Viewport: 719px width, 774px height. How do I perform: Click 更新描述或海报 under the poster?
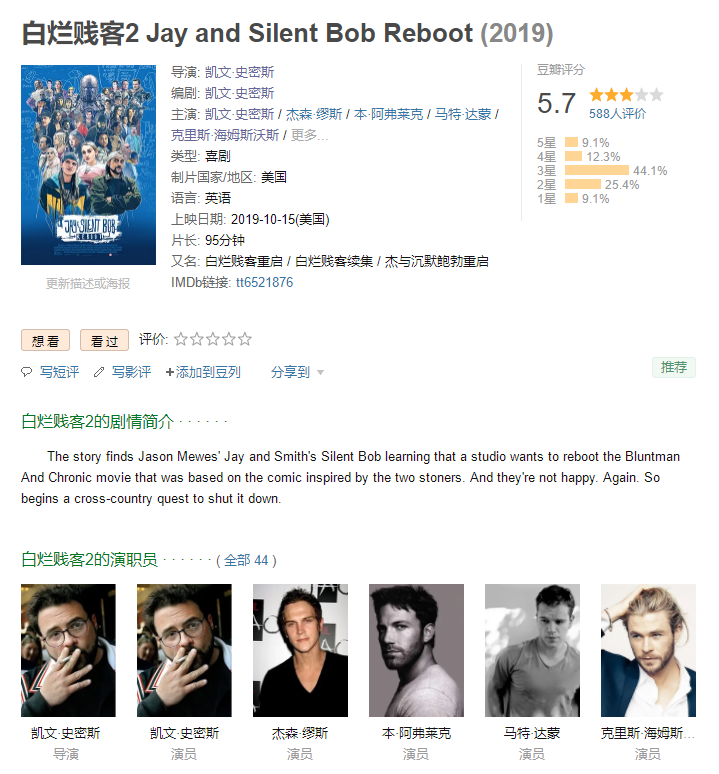pyautogui.click(x=88, y=283)
